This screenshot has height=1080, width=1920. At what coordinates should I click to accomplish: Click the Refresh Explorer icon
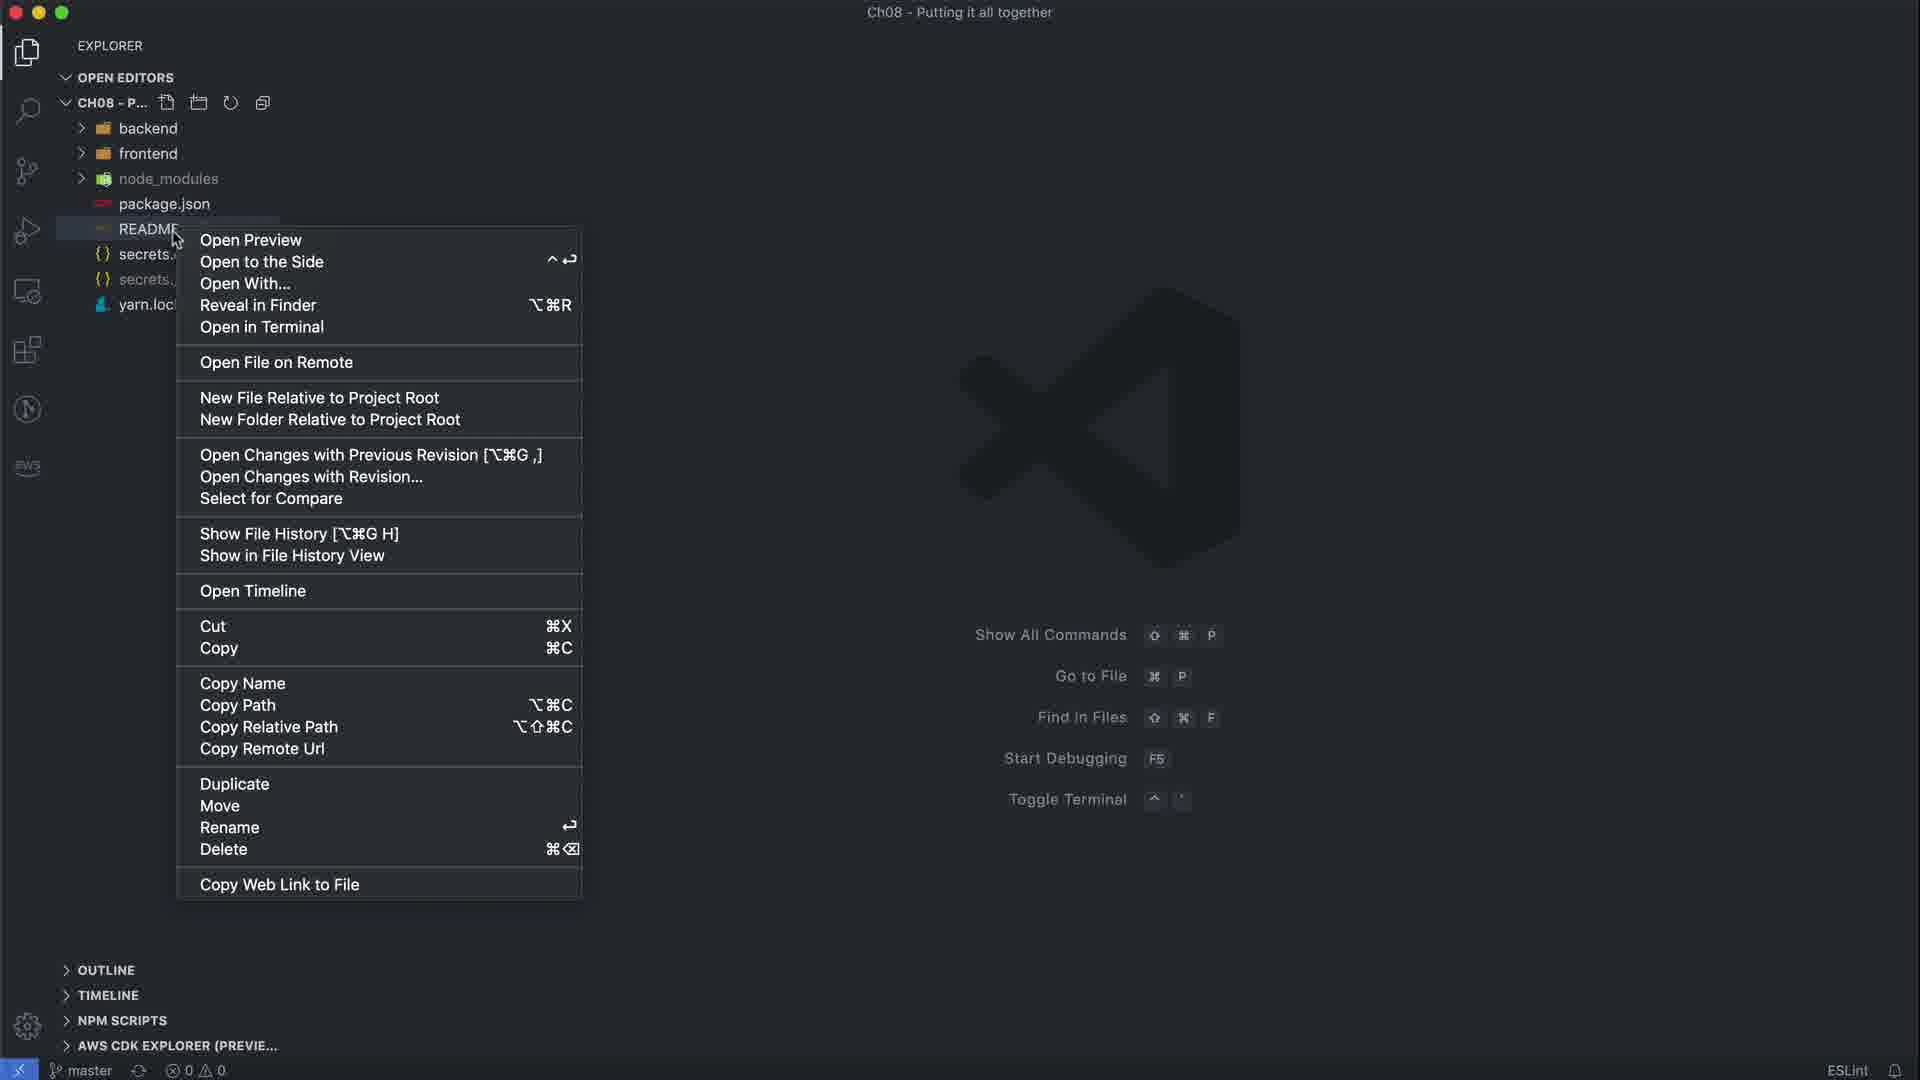tap(231, 103)
